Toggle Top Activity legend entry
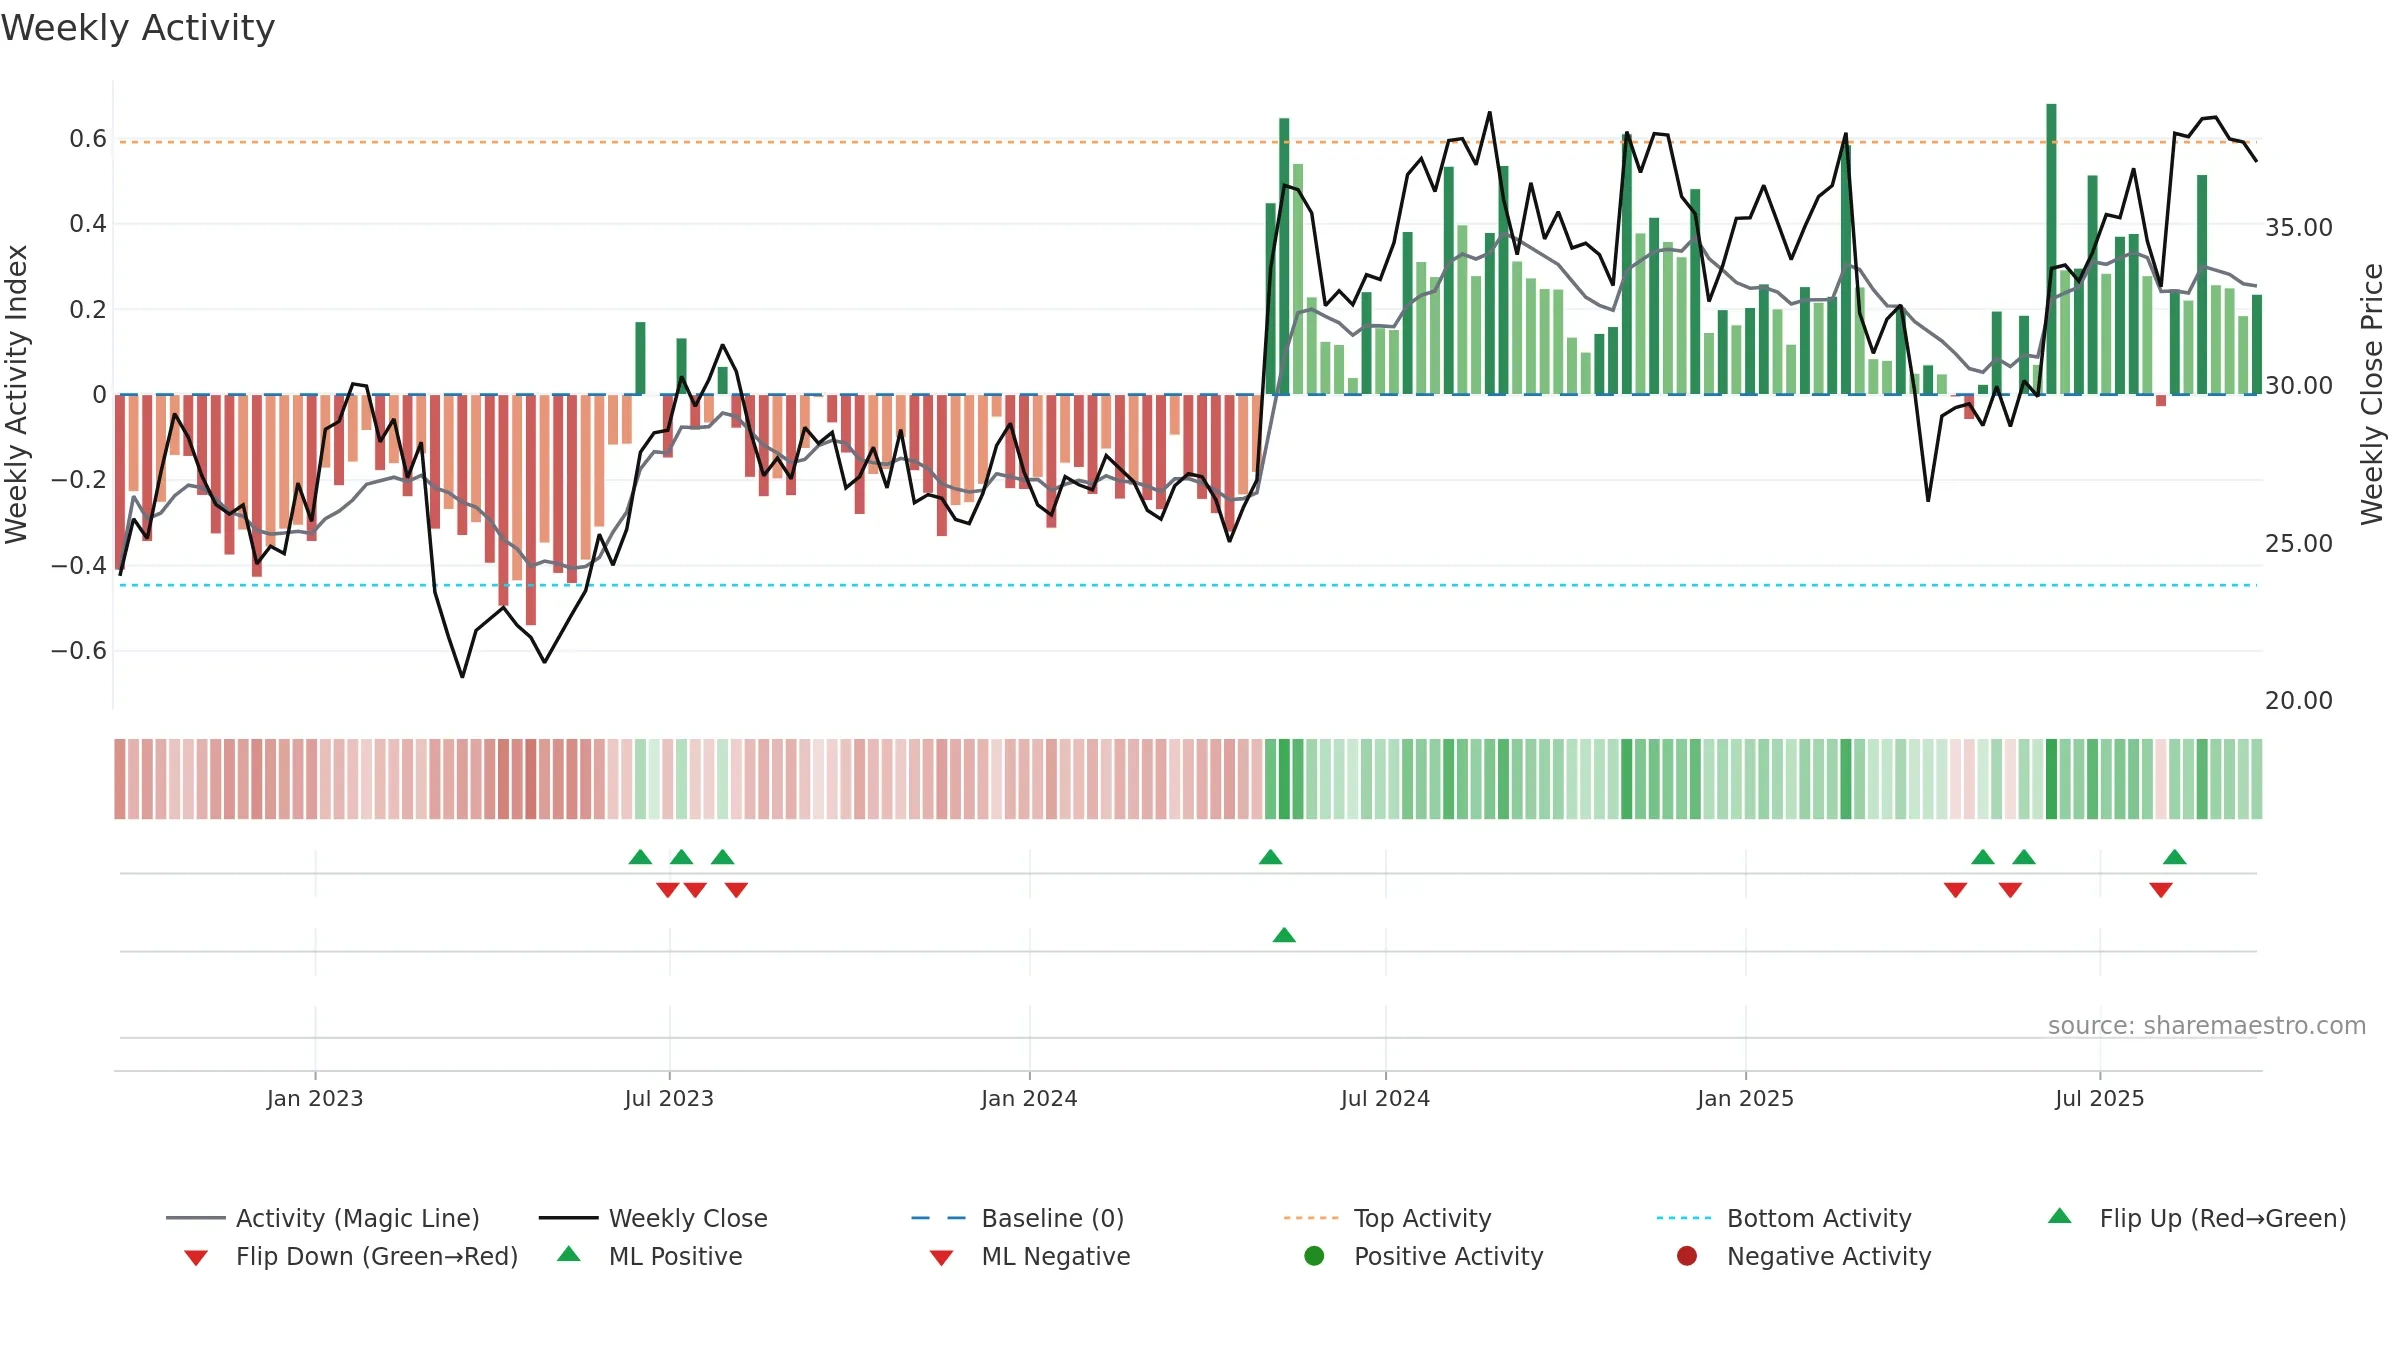 coord(1387,1218)
